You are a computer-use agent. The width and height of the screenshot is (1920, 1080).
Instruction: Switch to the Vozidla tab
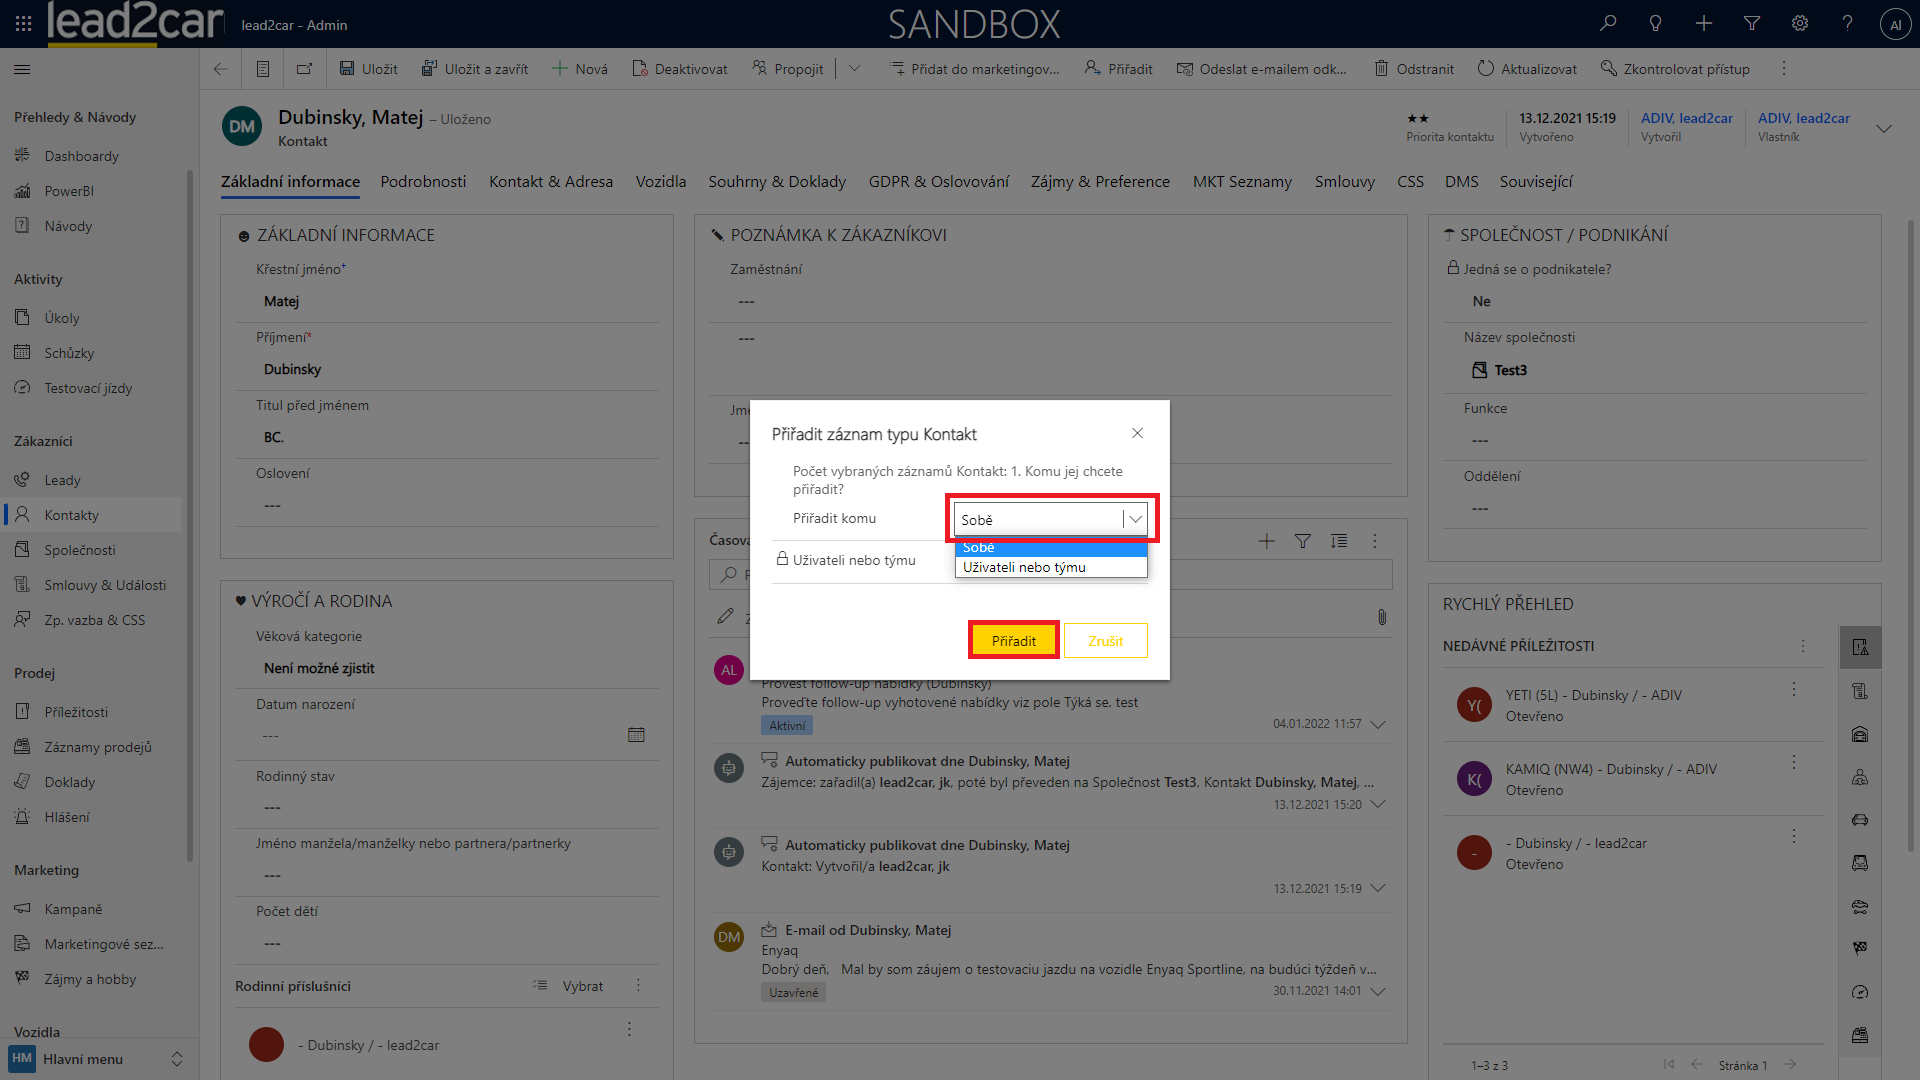click(660, 181)
